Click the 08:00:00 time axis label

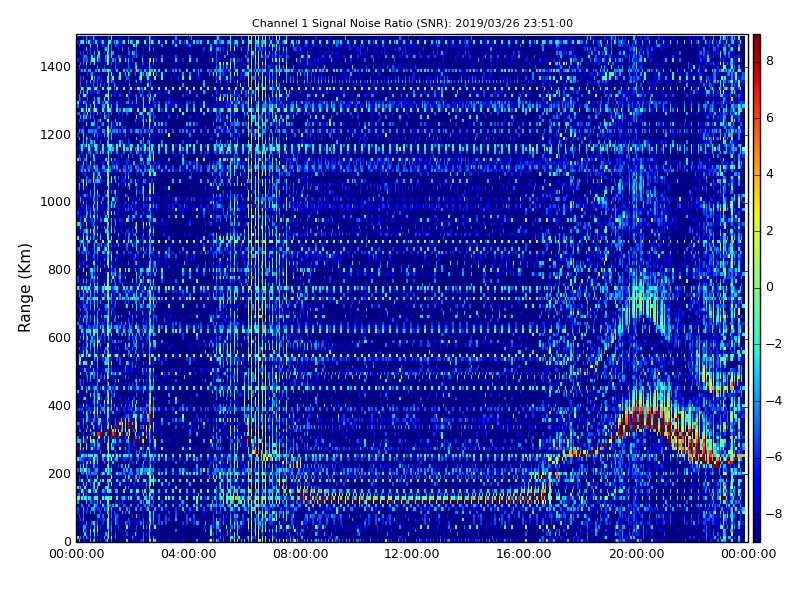point(301,554)
